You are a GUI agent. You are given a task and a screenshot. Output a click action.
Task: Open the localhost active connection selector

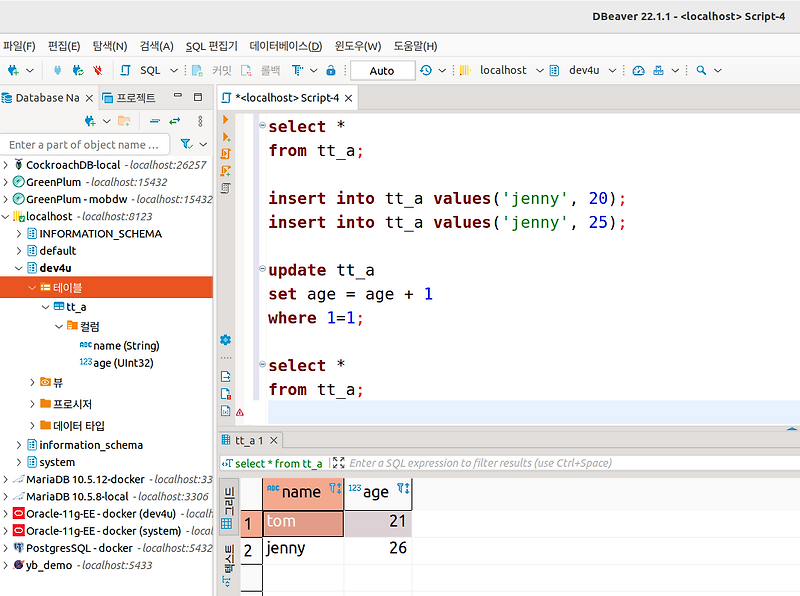pyautogui.click(x=502, y=70)
